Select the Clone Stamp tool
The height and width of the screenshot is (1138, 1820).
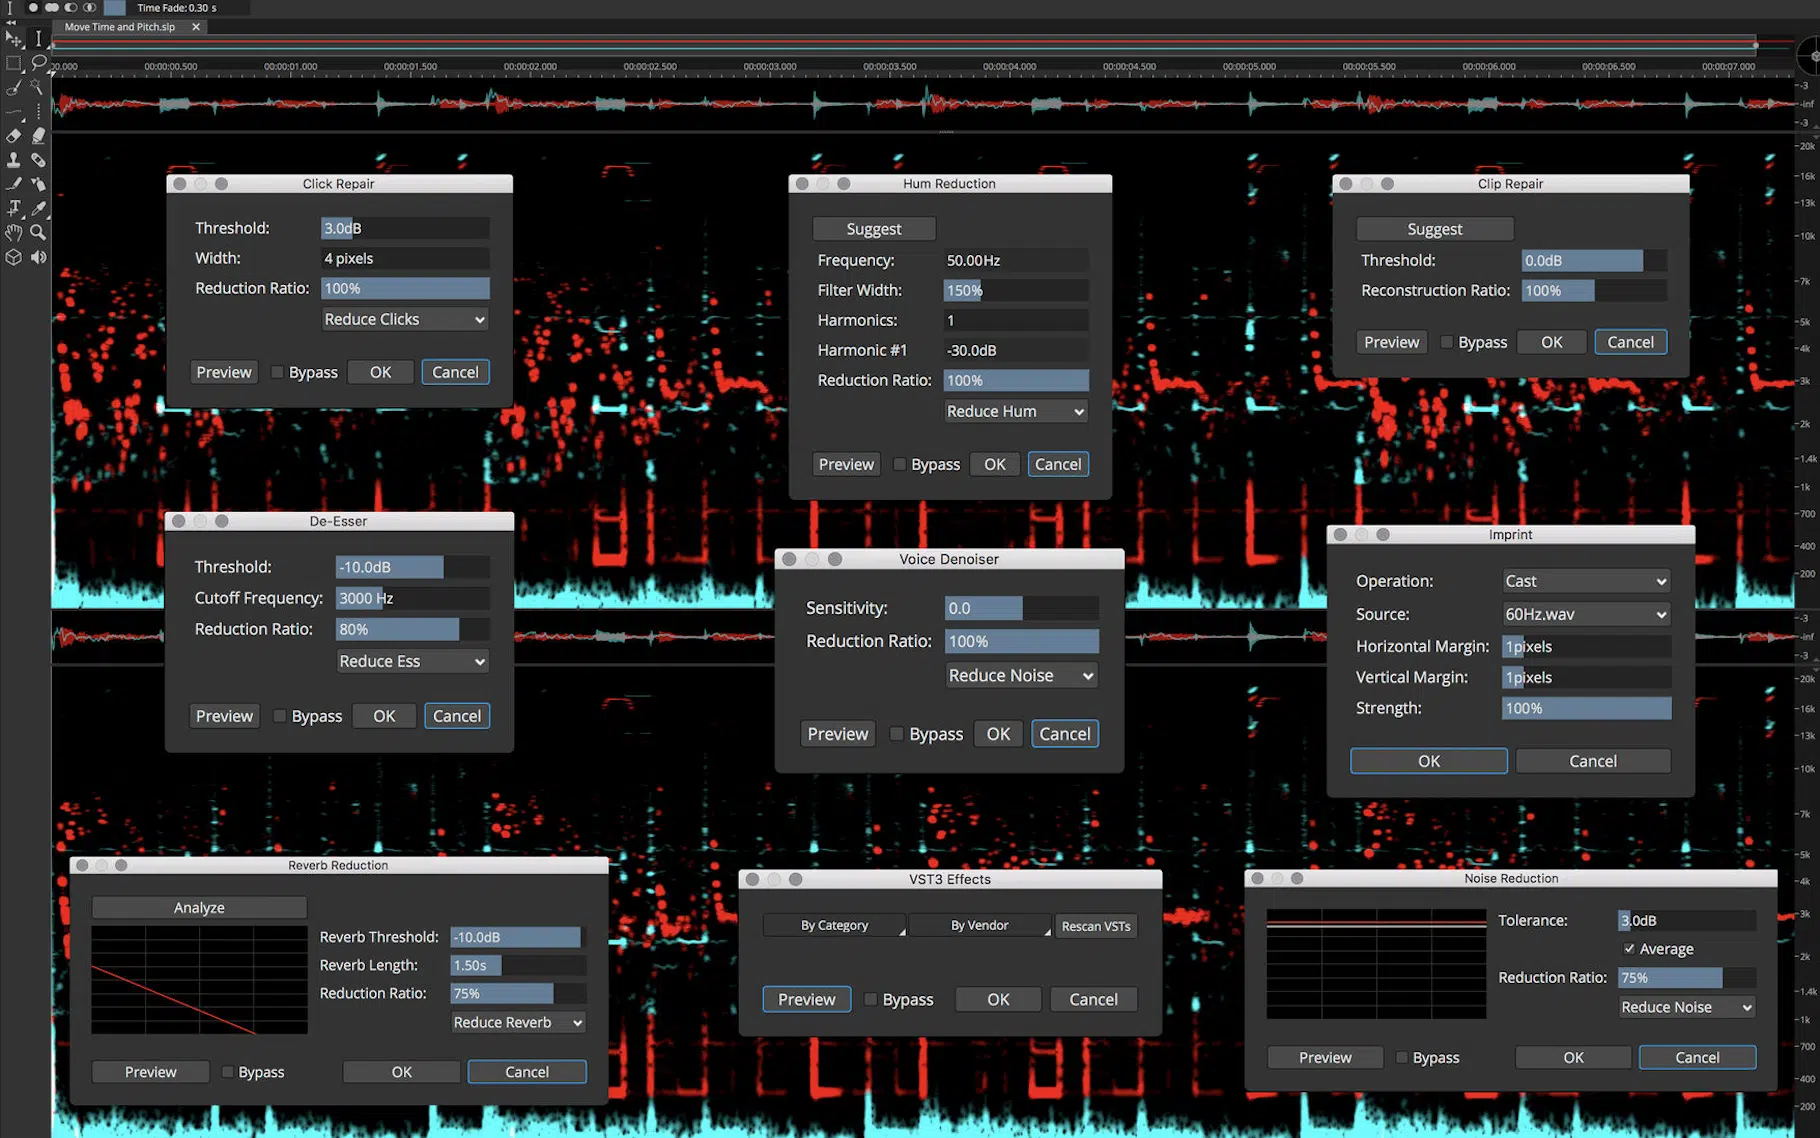point(14,160)
